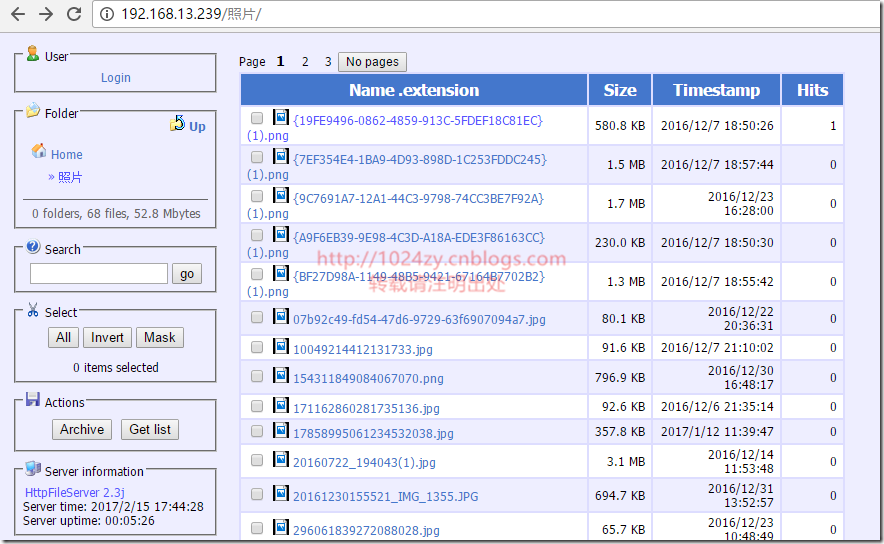Click the Get list button
884x544 pixels.
tap(150, 430)
